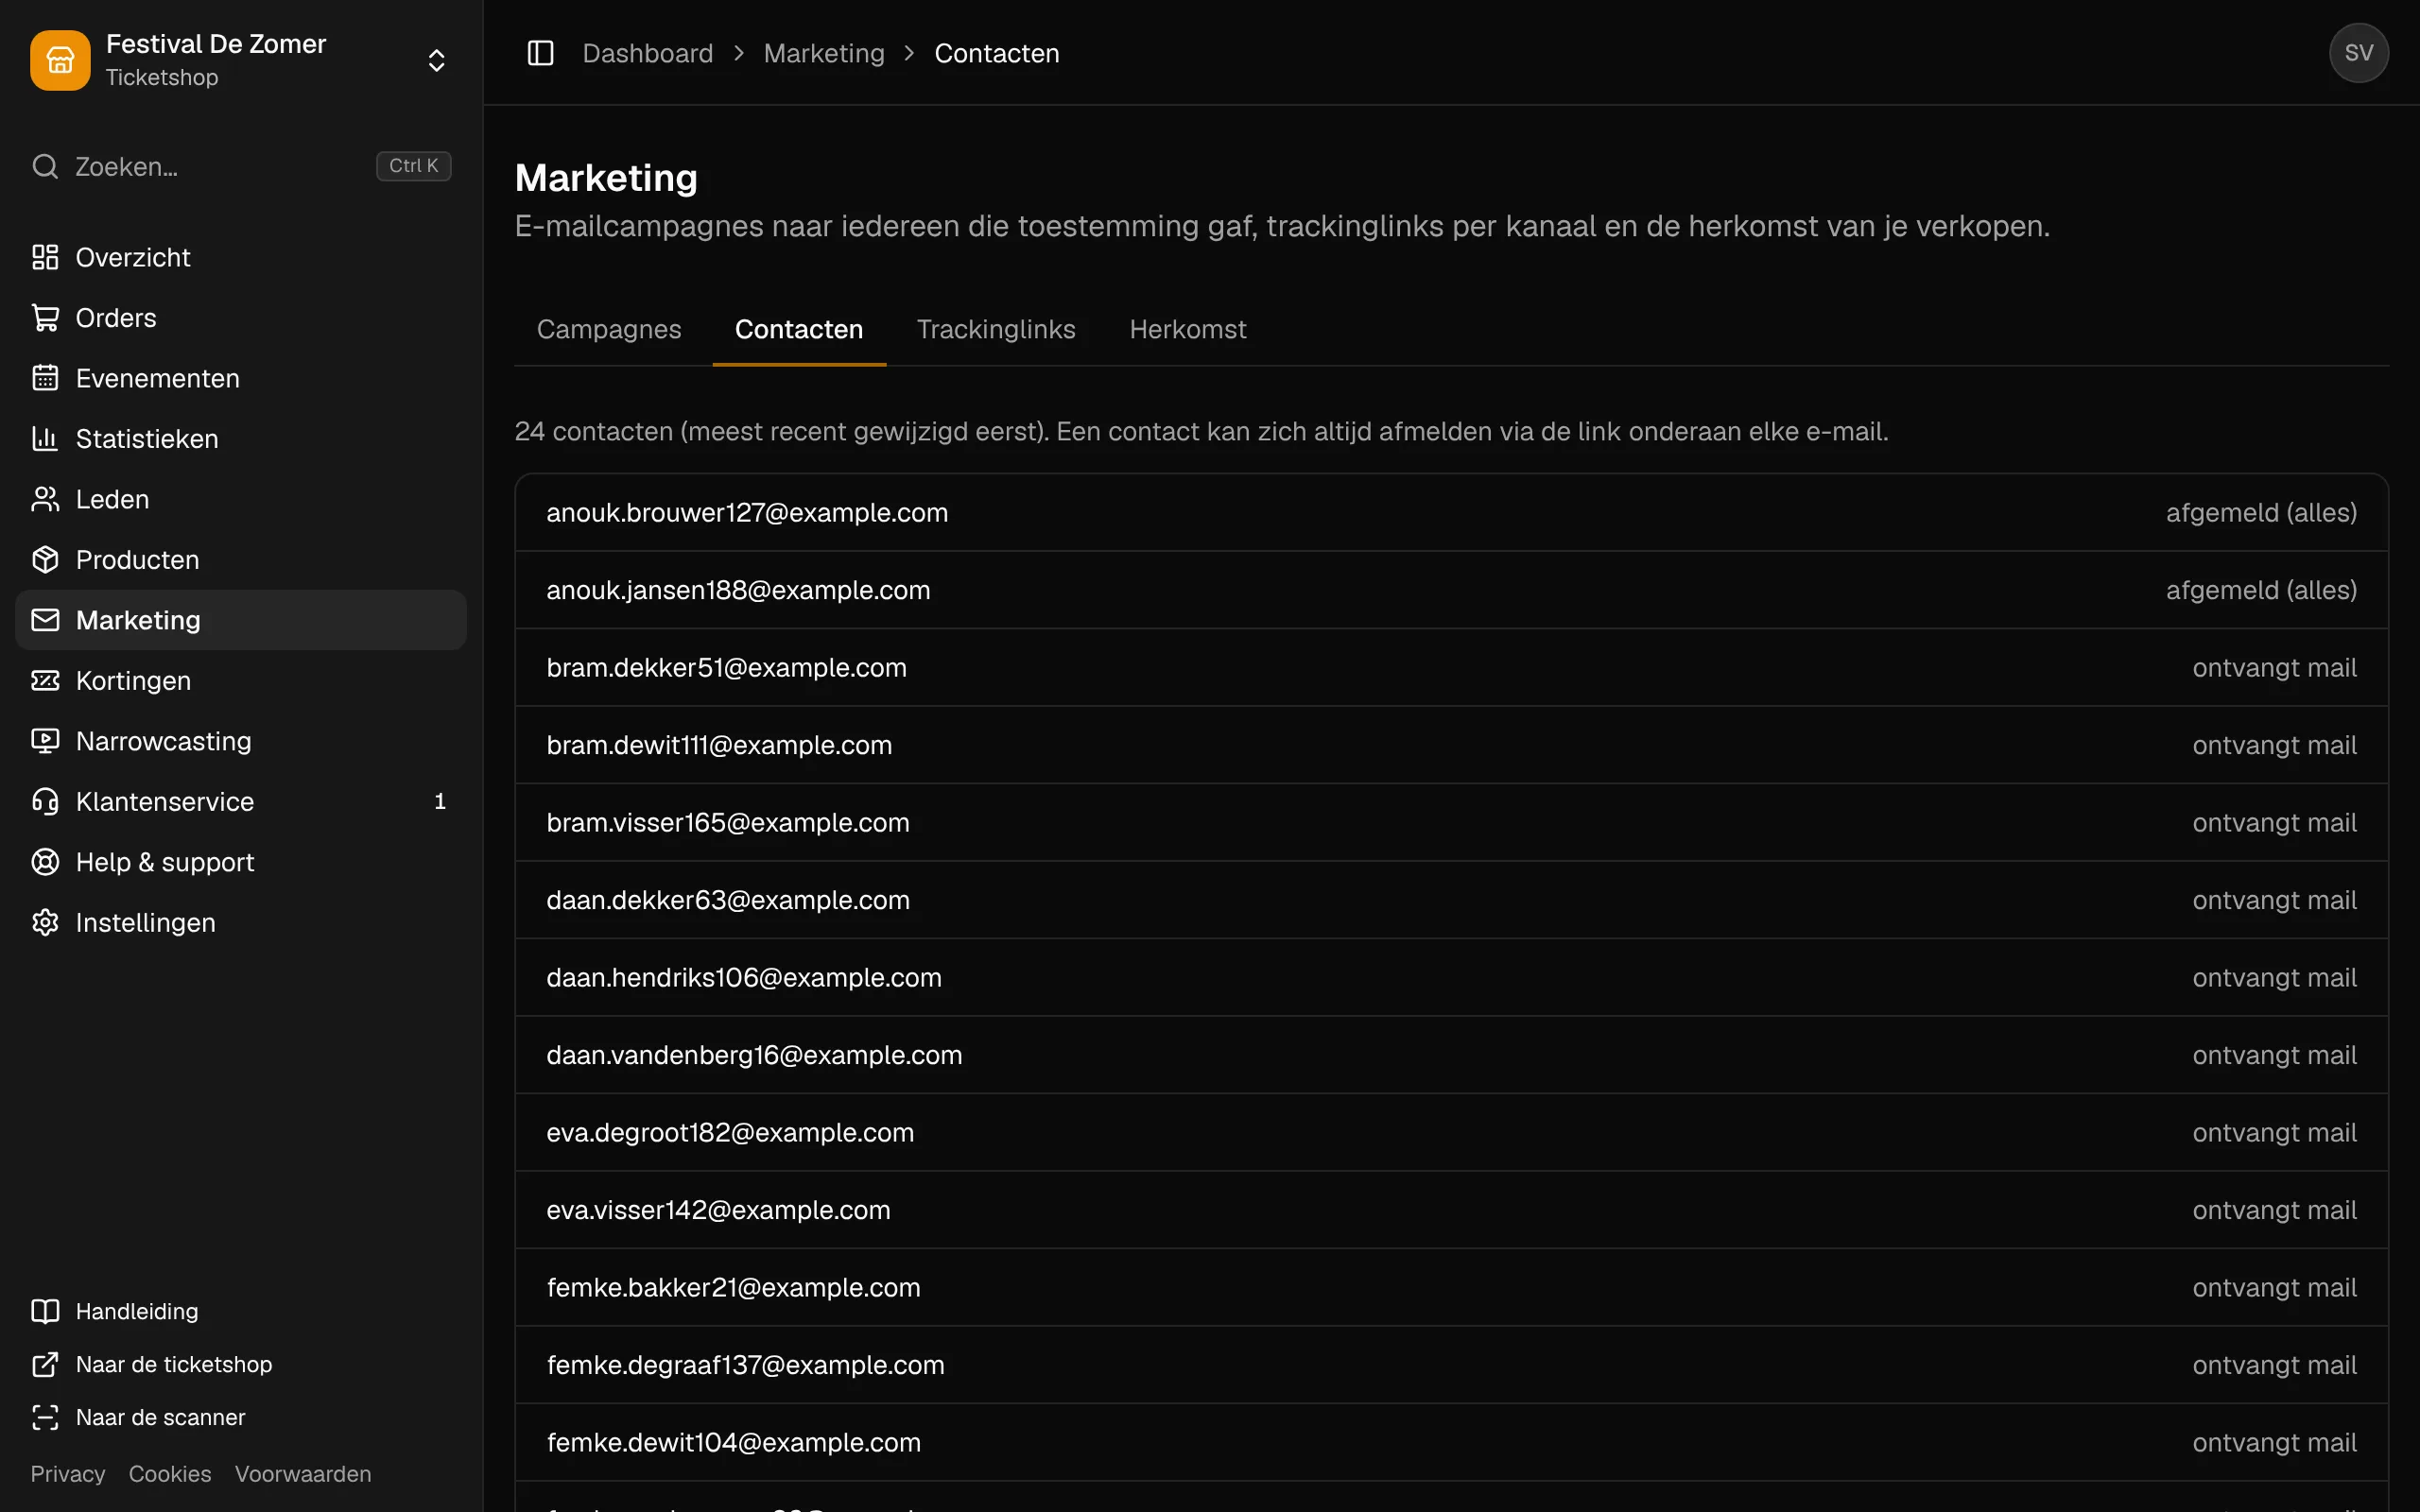Click the Evenementen calendar icon
Screen dimensions: 2420x1512
[x=45, y=378]
